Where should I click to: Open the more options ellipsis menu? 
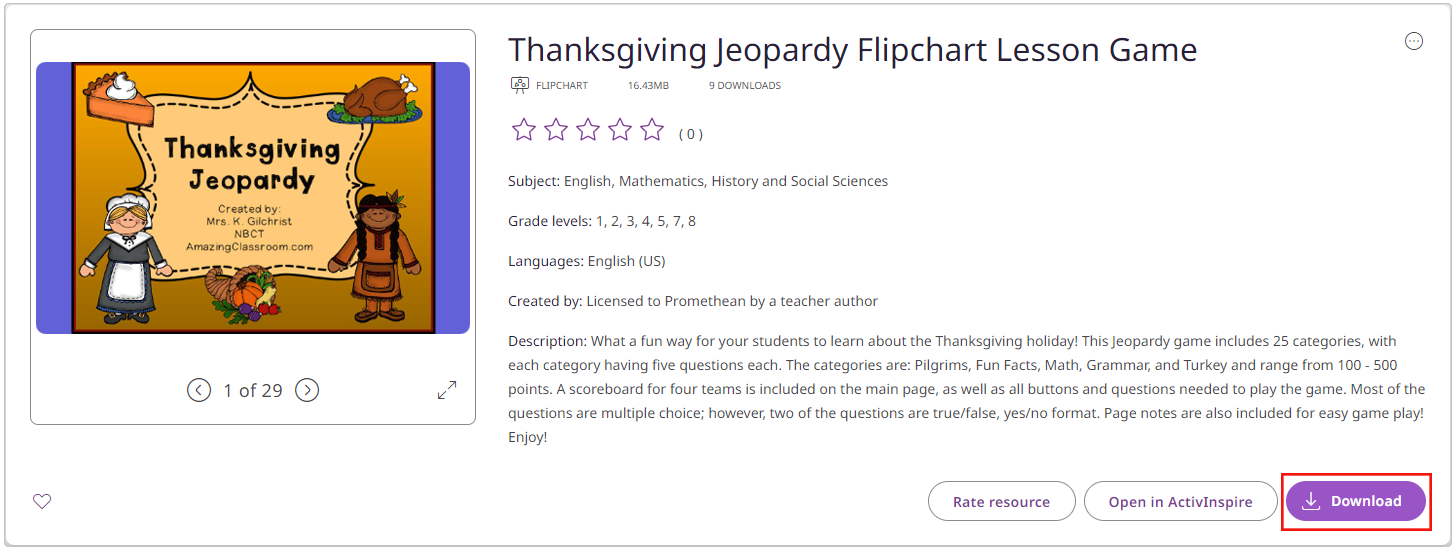pos(1413,41)
